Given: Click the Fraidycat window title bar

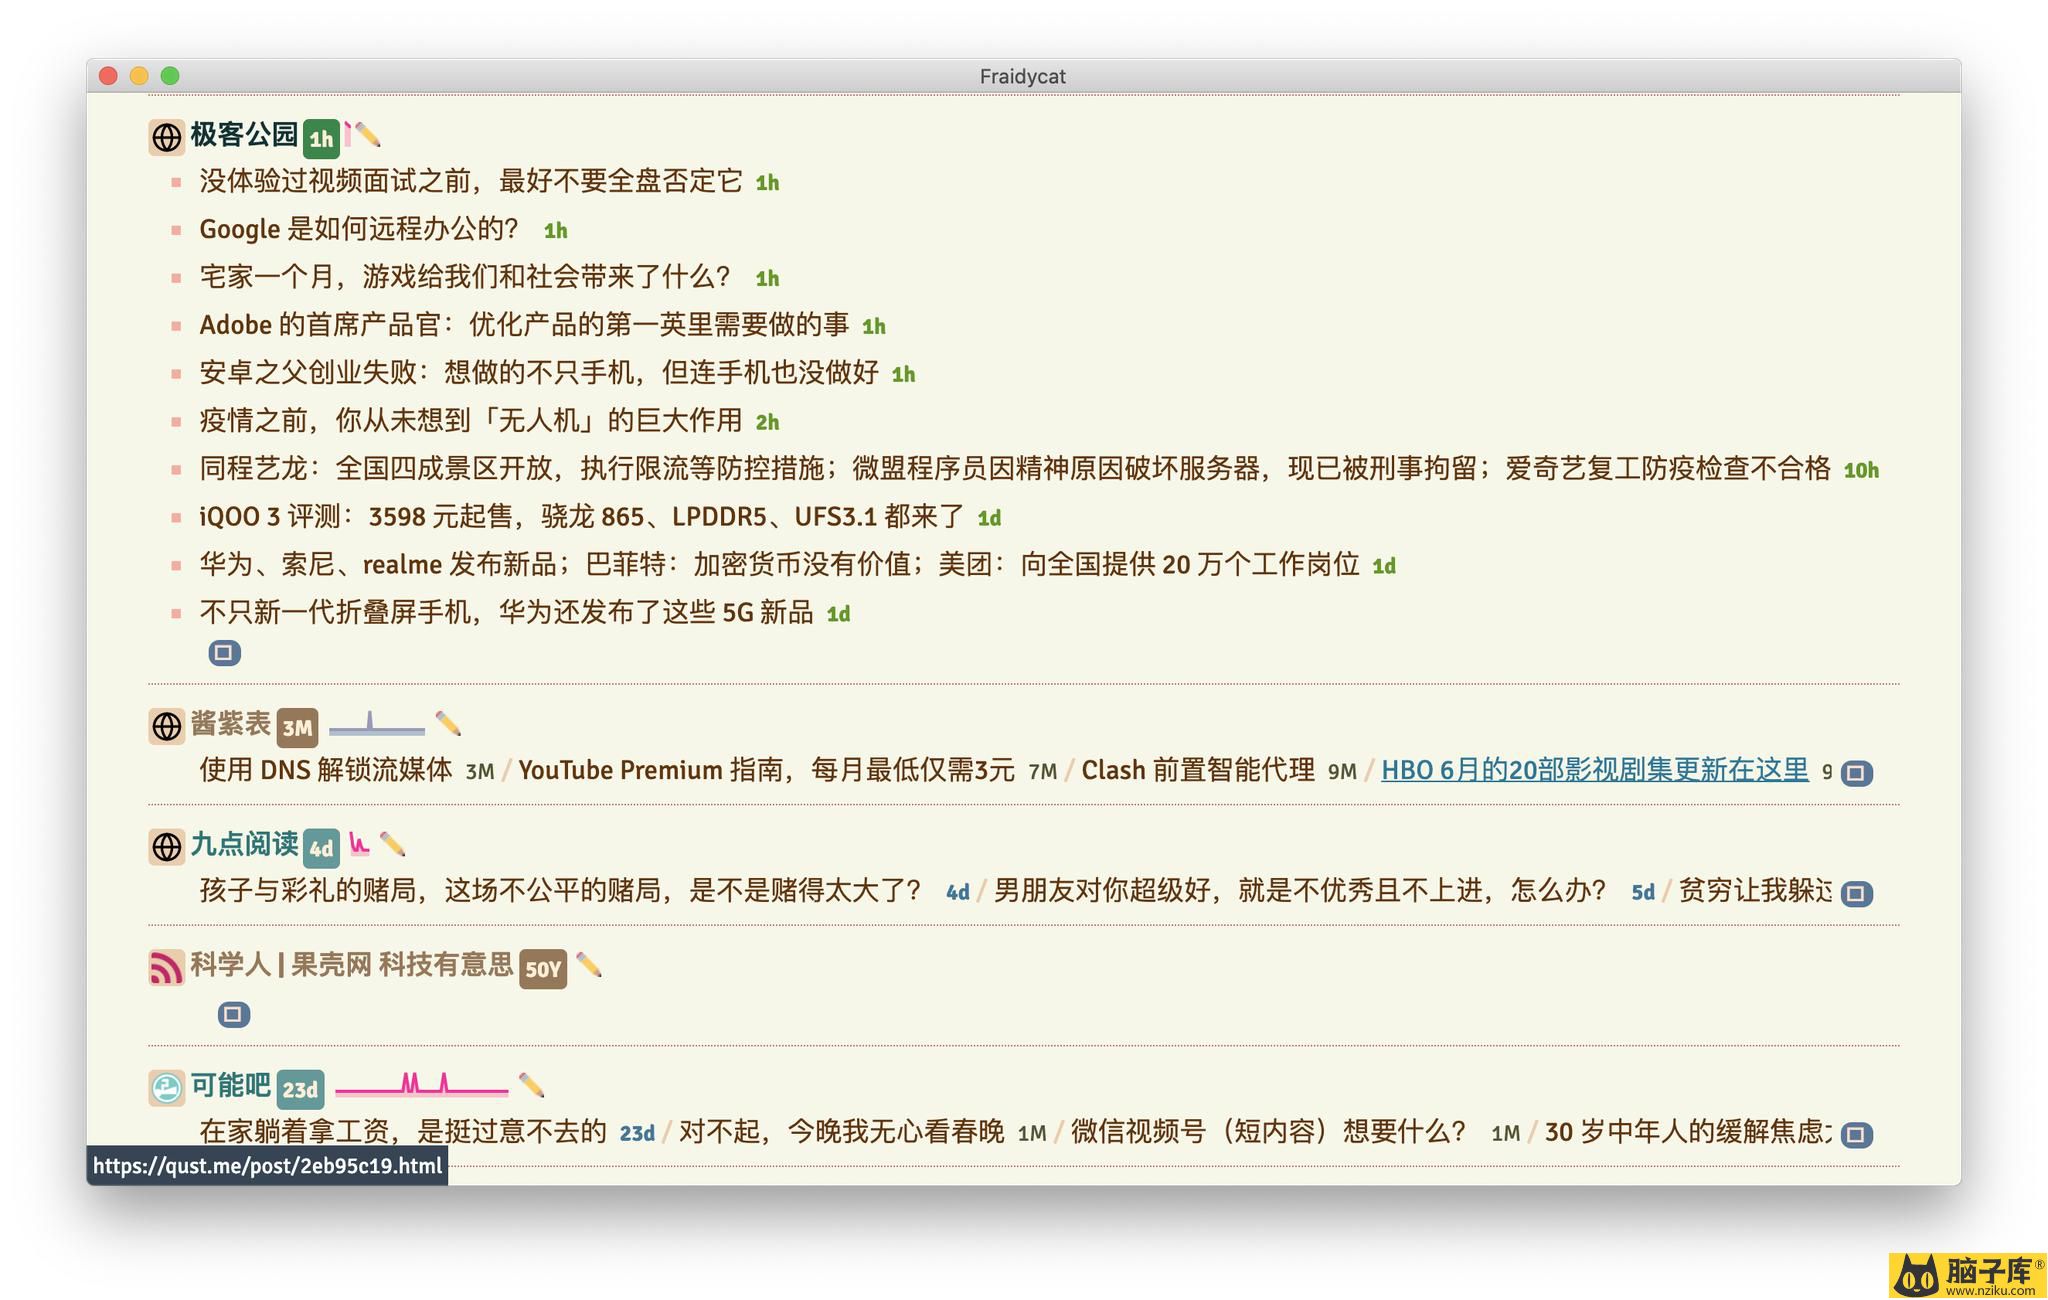Looking at the screenshot, I should tap(1023, 76).
